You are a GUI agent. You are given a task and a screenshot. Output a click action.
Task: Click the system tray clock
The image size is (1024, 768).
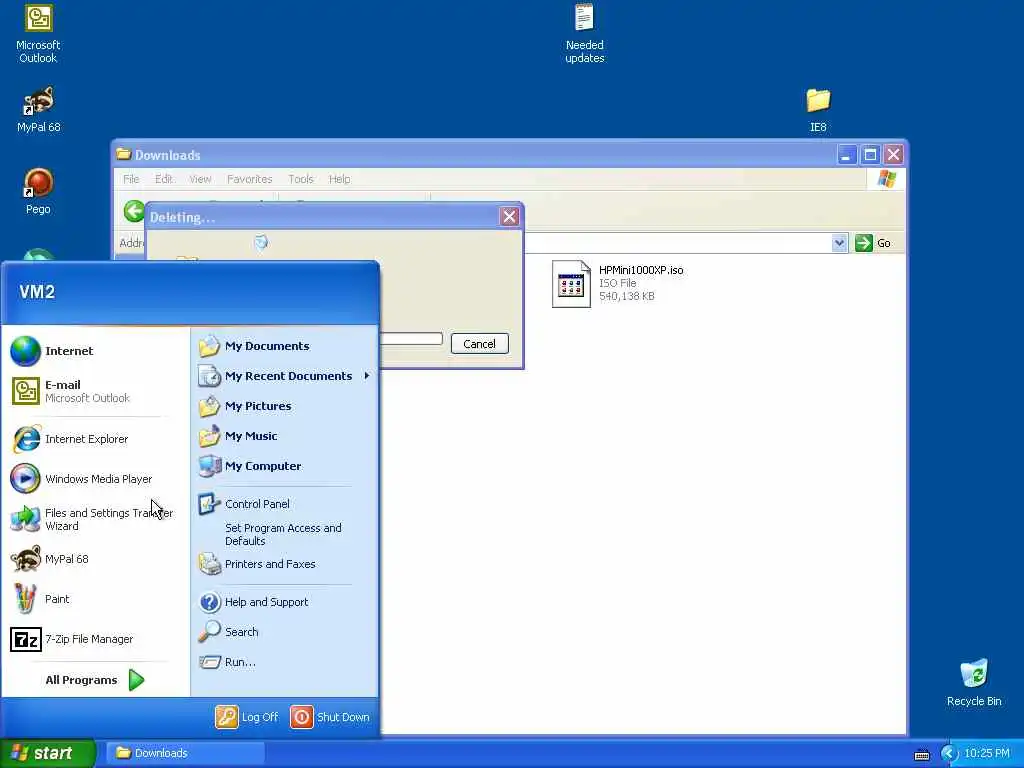point(987,753)
